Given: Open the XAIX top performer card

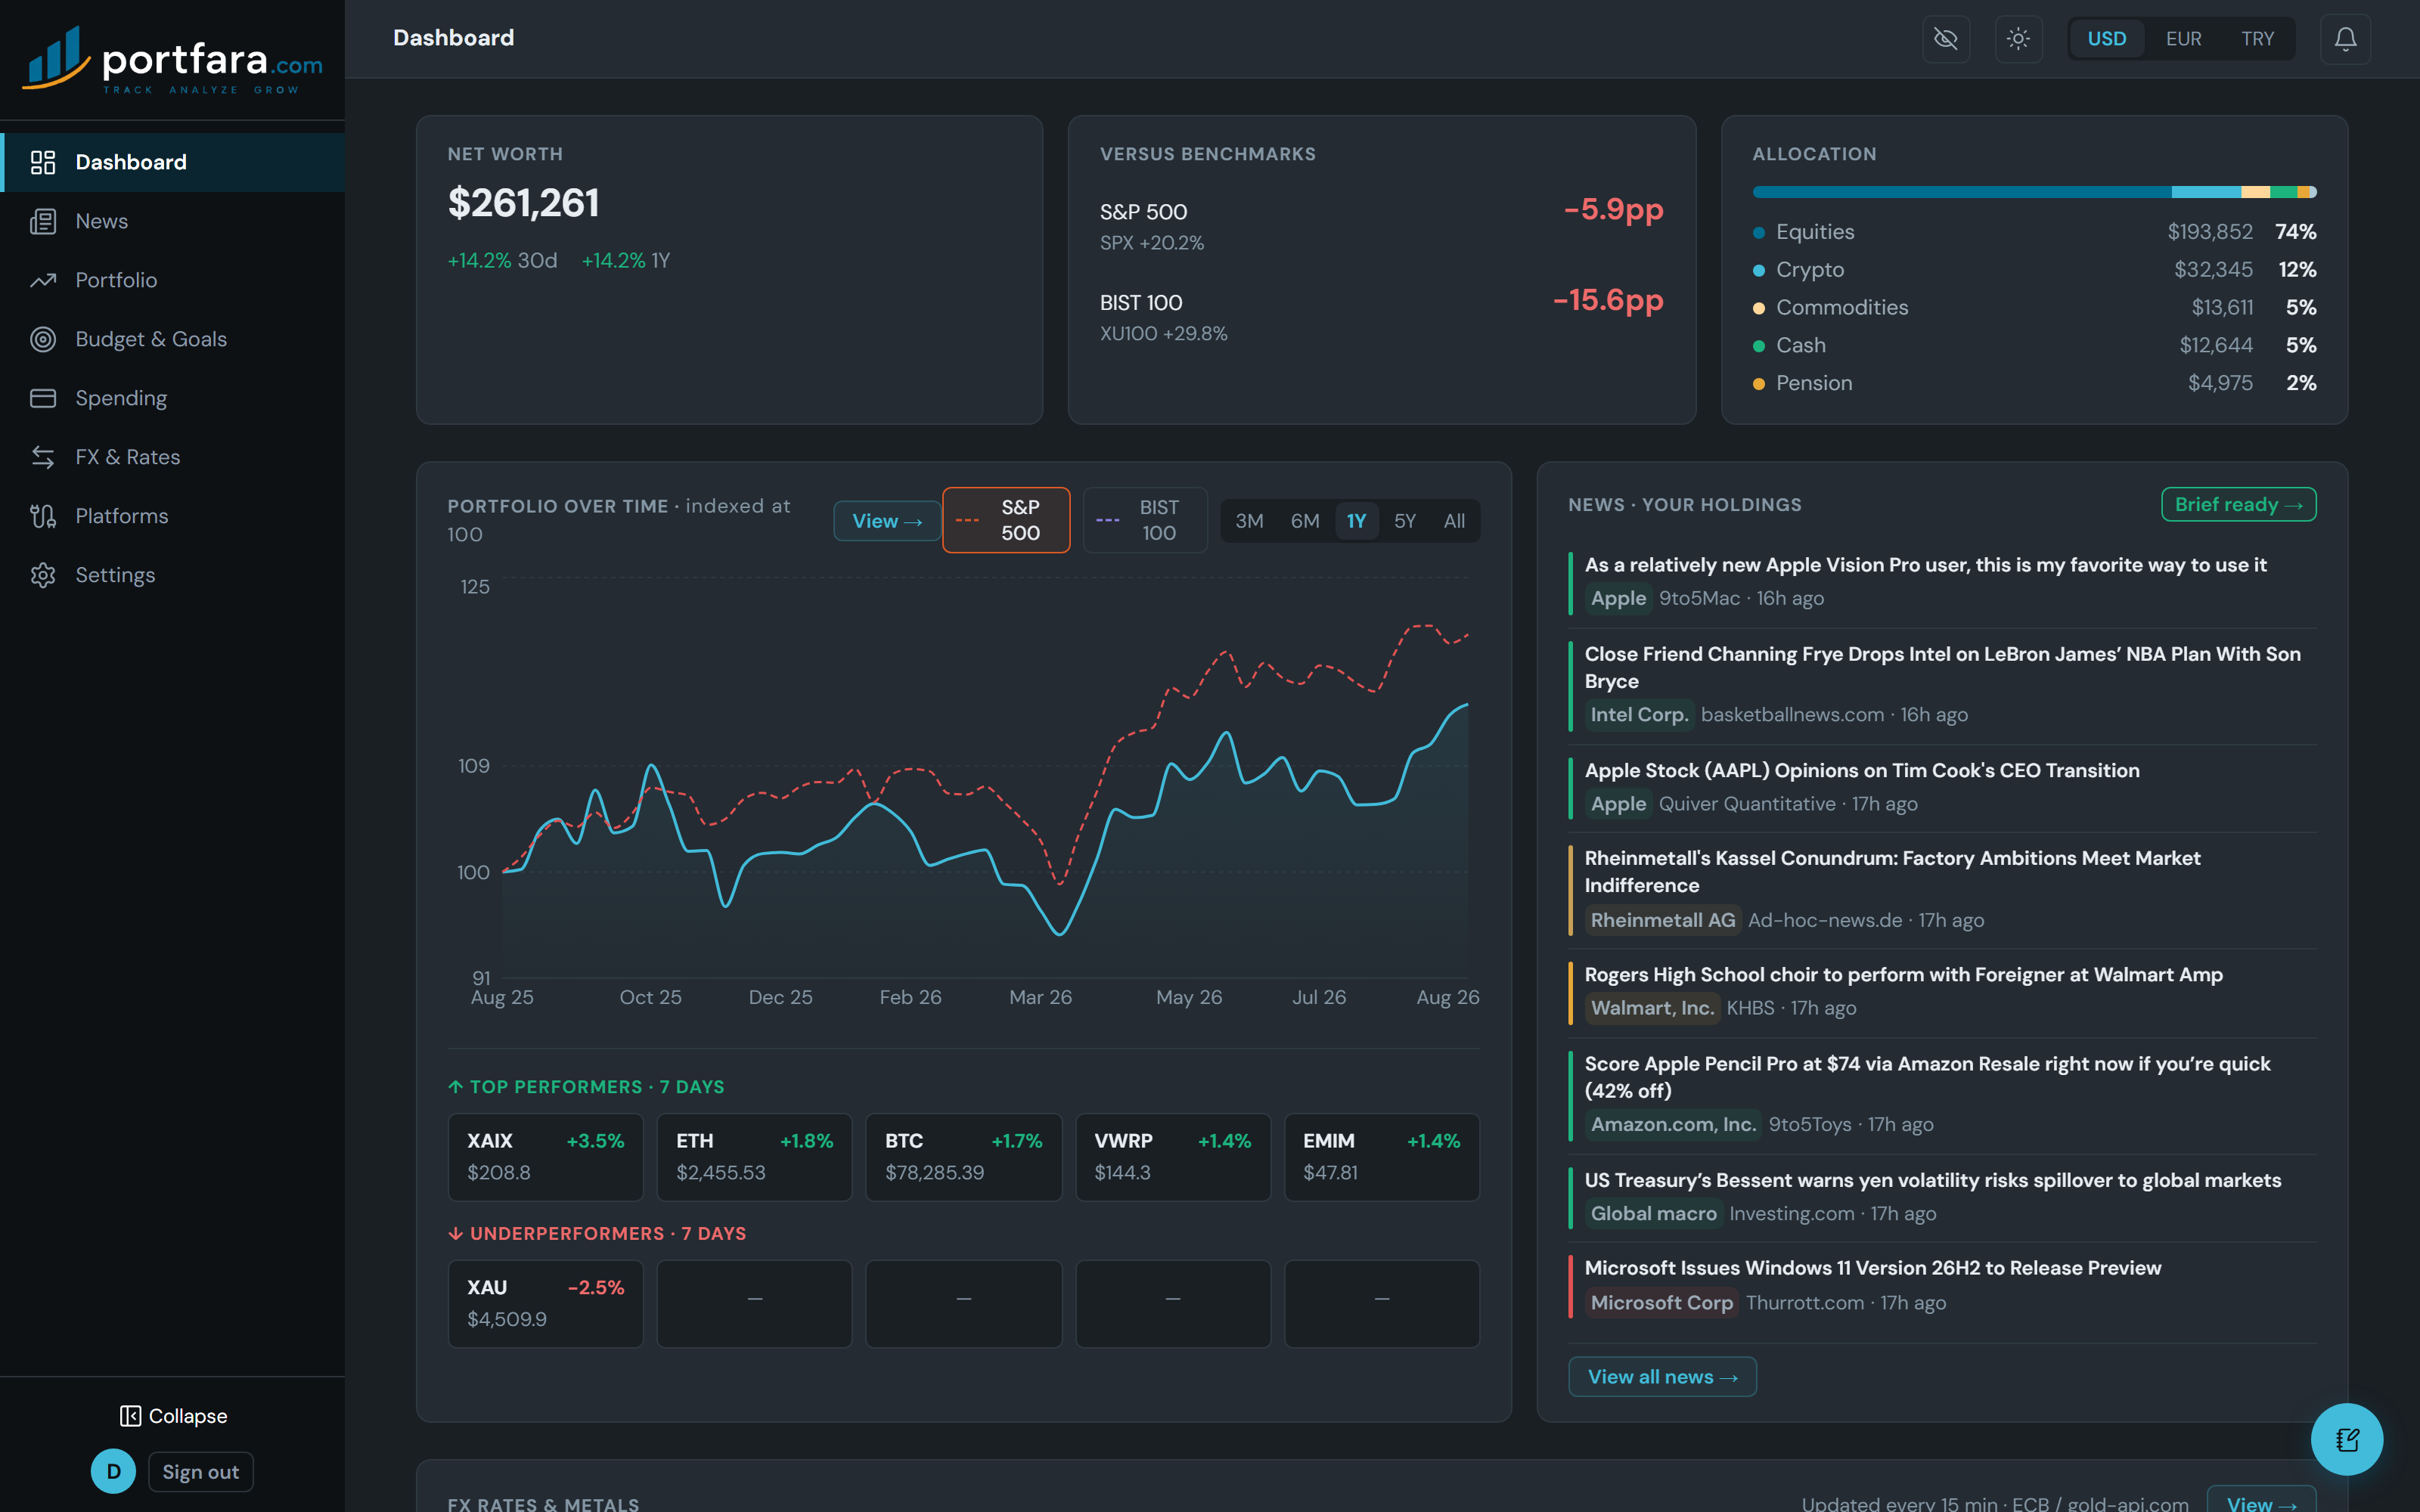Looking at the screenshot, I should point(545,1157).
